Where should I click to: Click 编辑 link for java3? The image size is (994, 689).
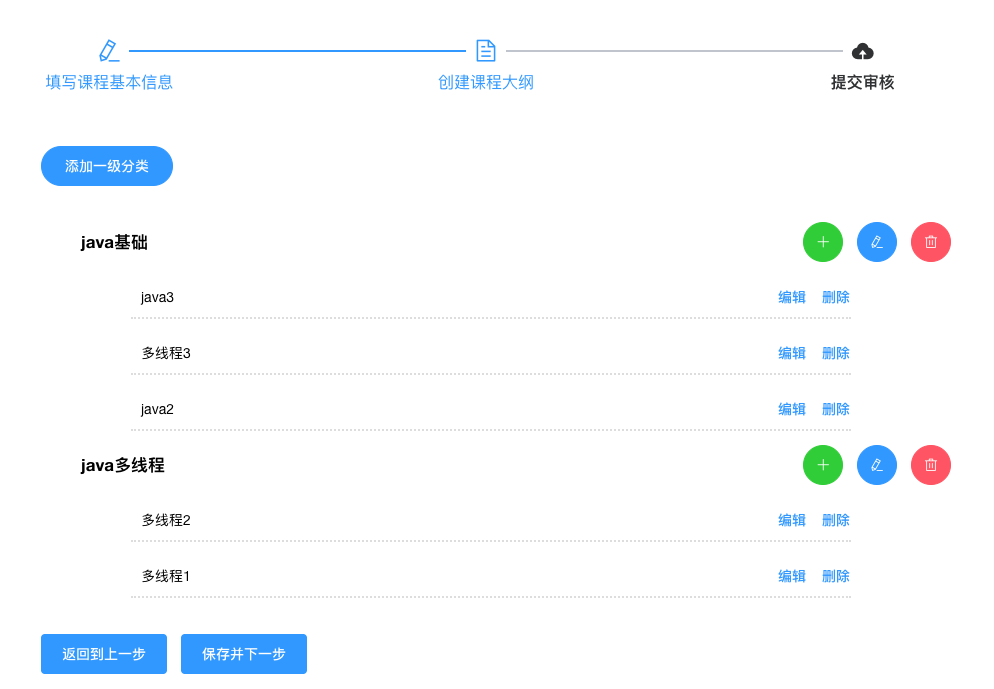point(792,297)
